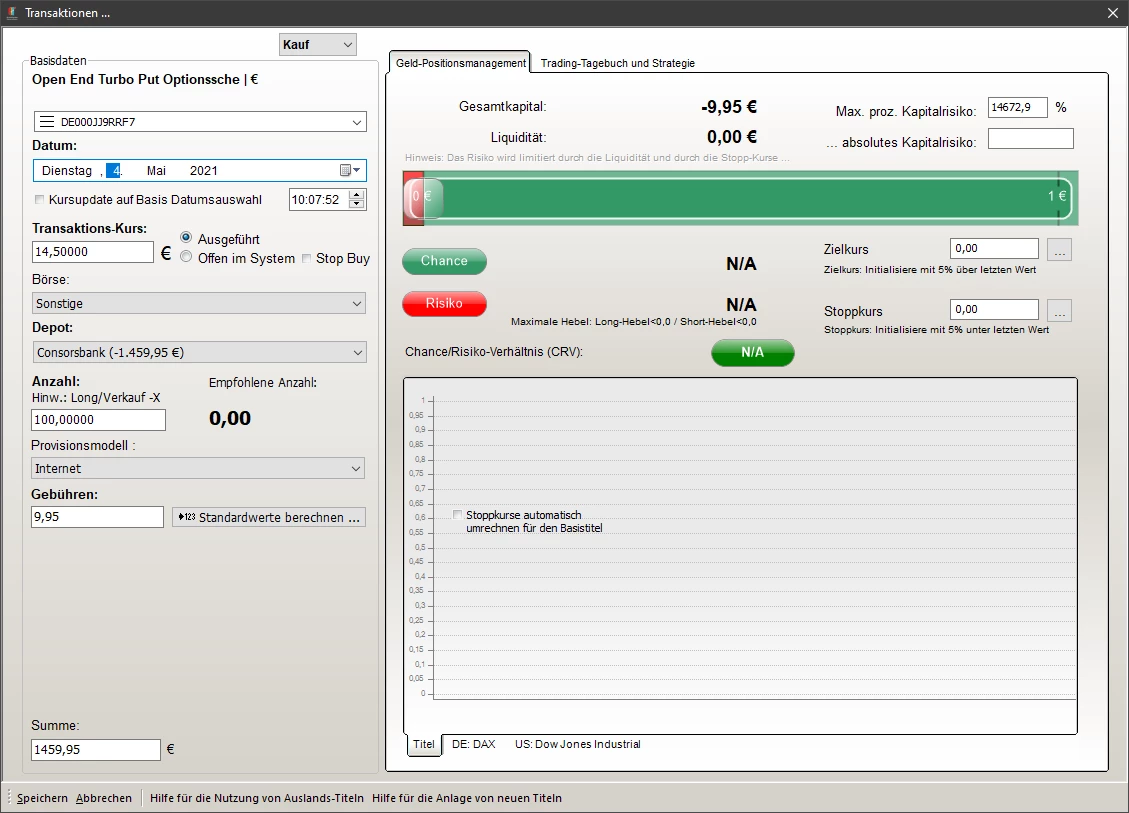Click the ellipsis button next to Zielkurs
Image resolution: width=1129 pixels, height=813 pixels.
coord(1060,250)
